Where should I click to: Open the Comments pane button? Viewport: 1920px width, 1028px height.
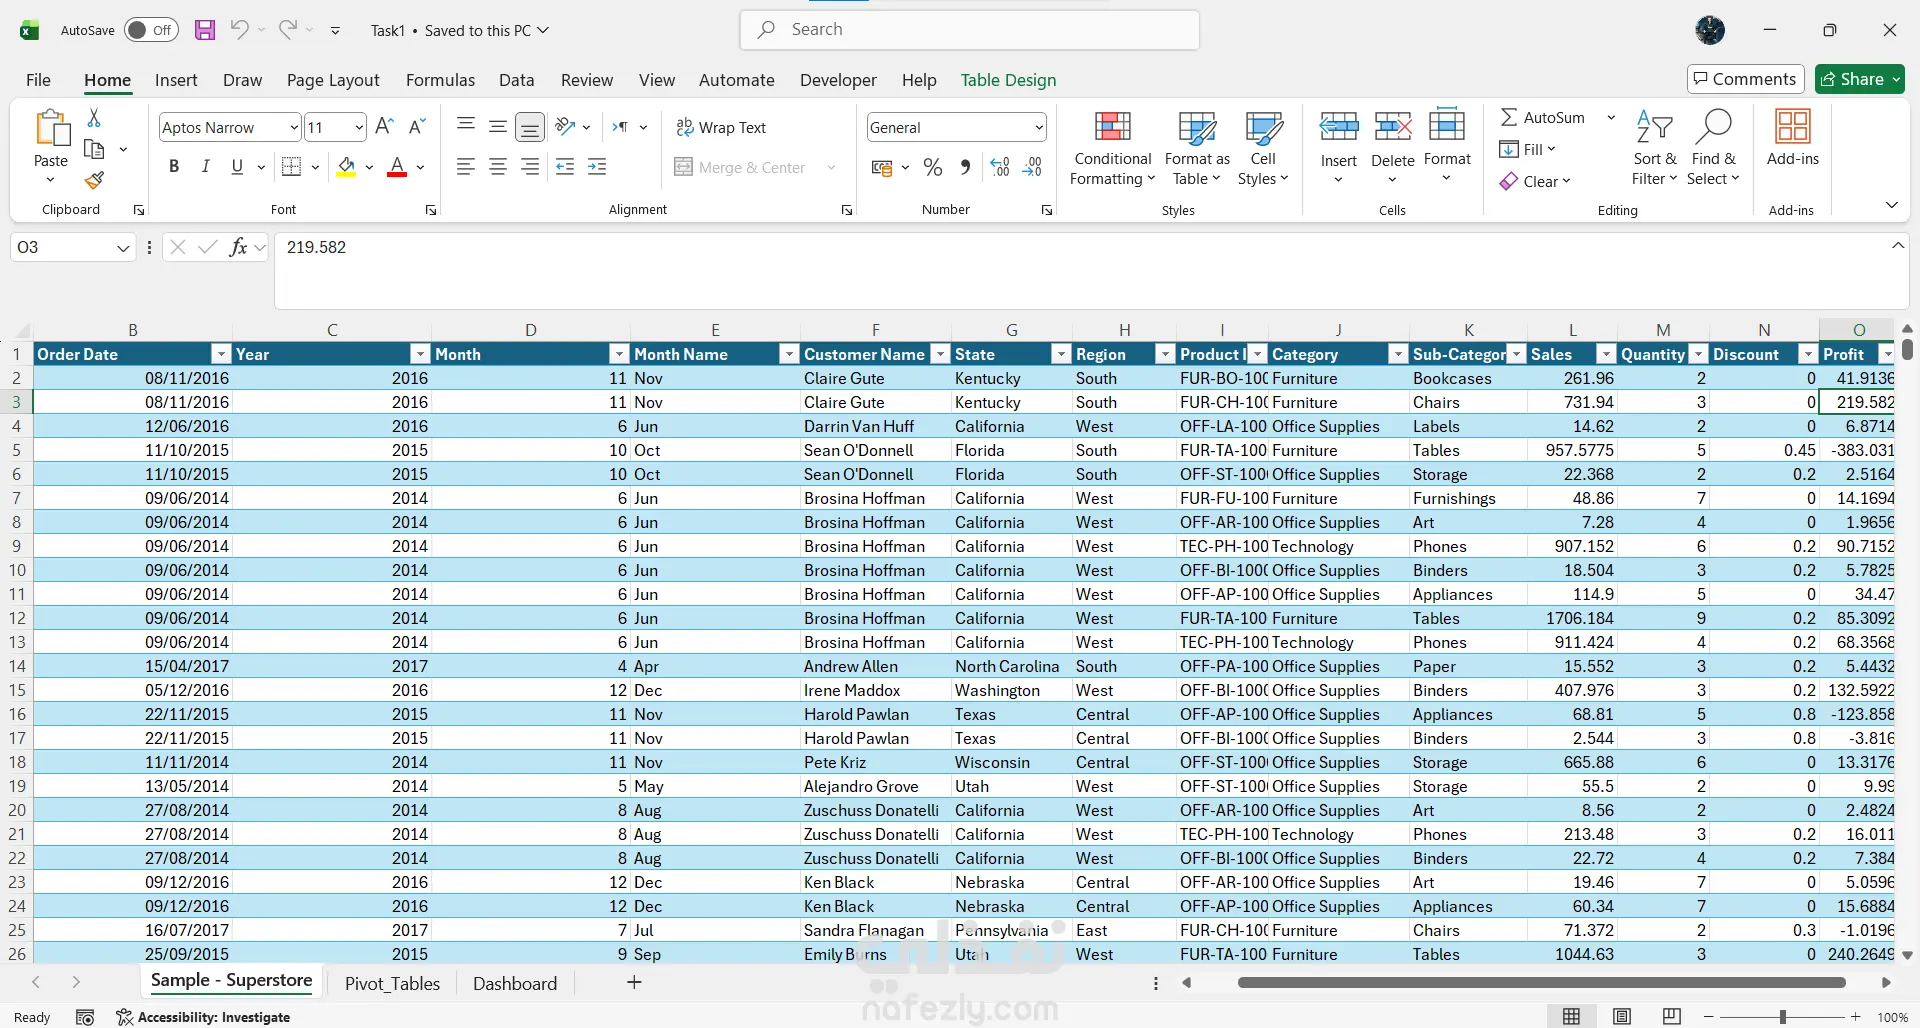pyautogui.click(x=1745, y=79)
